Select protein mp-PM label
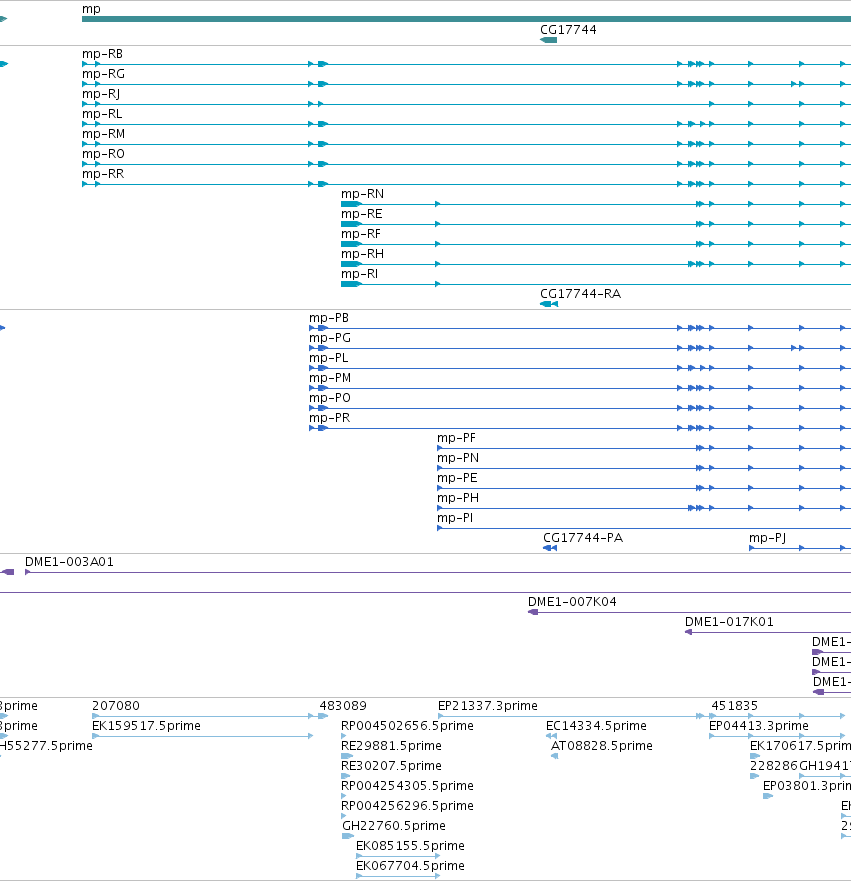Viewport: 851px width, 881px height. pos(330,378)
